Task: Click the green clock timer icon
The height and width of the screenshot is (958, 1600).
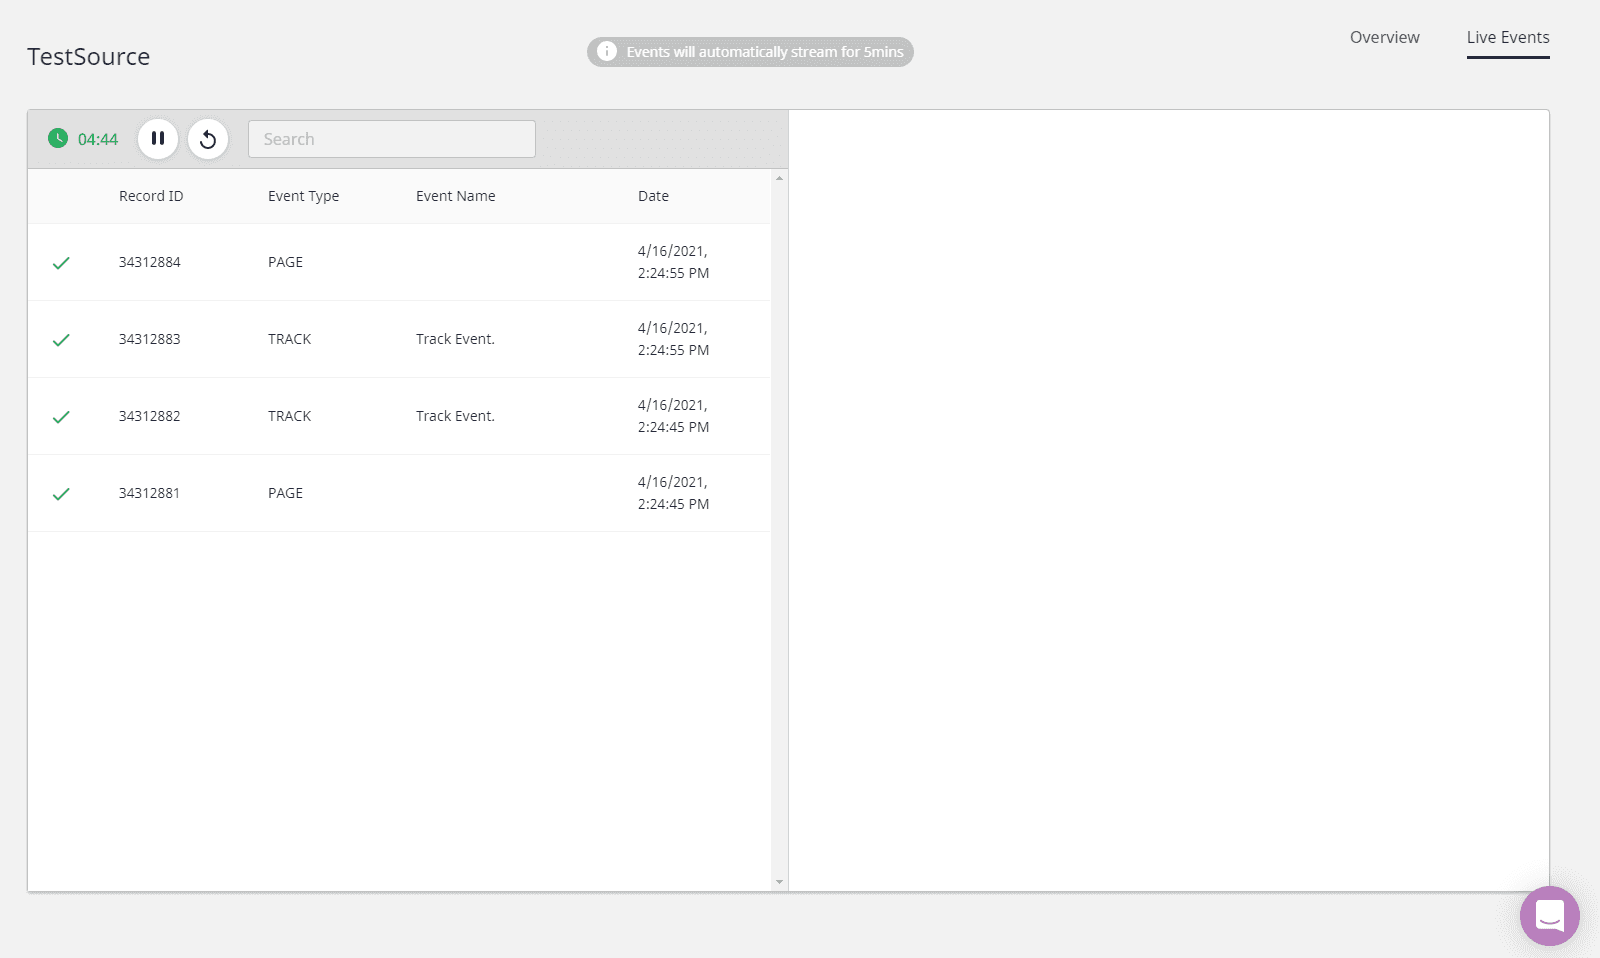Action: click(x=58, y=139)
